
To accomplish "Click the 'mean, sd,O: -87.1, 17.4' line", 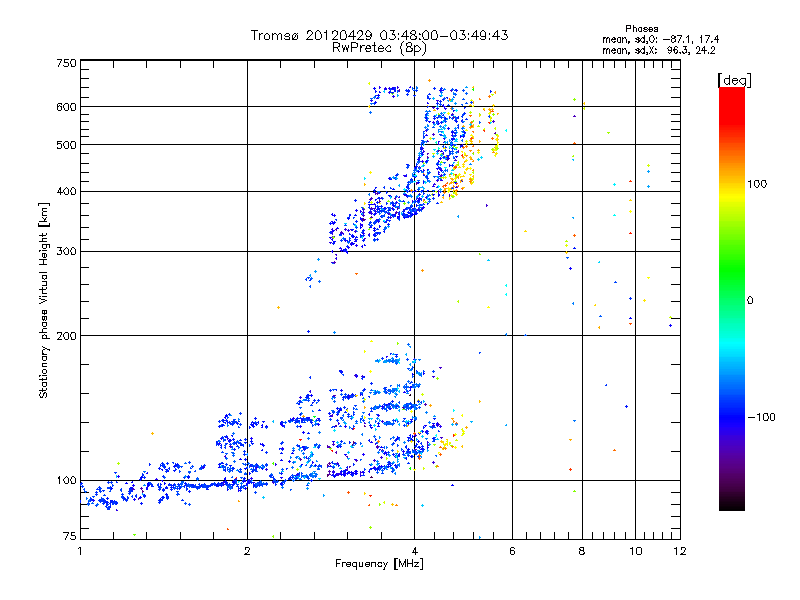I will pyautogui.click(x=661, y=39).
